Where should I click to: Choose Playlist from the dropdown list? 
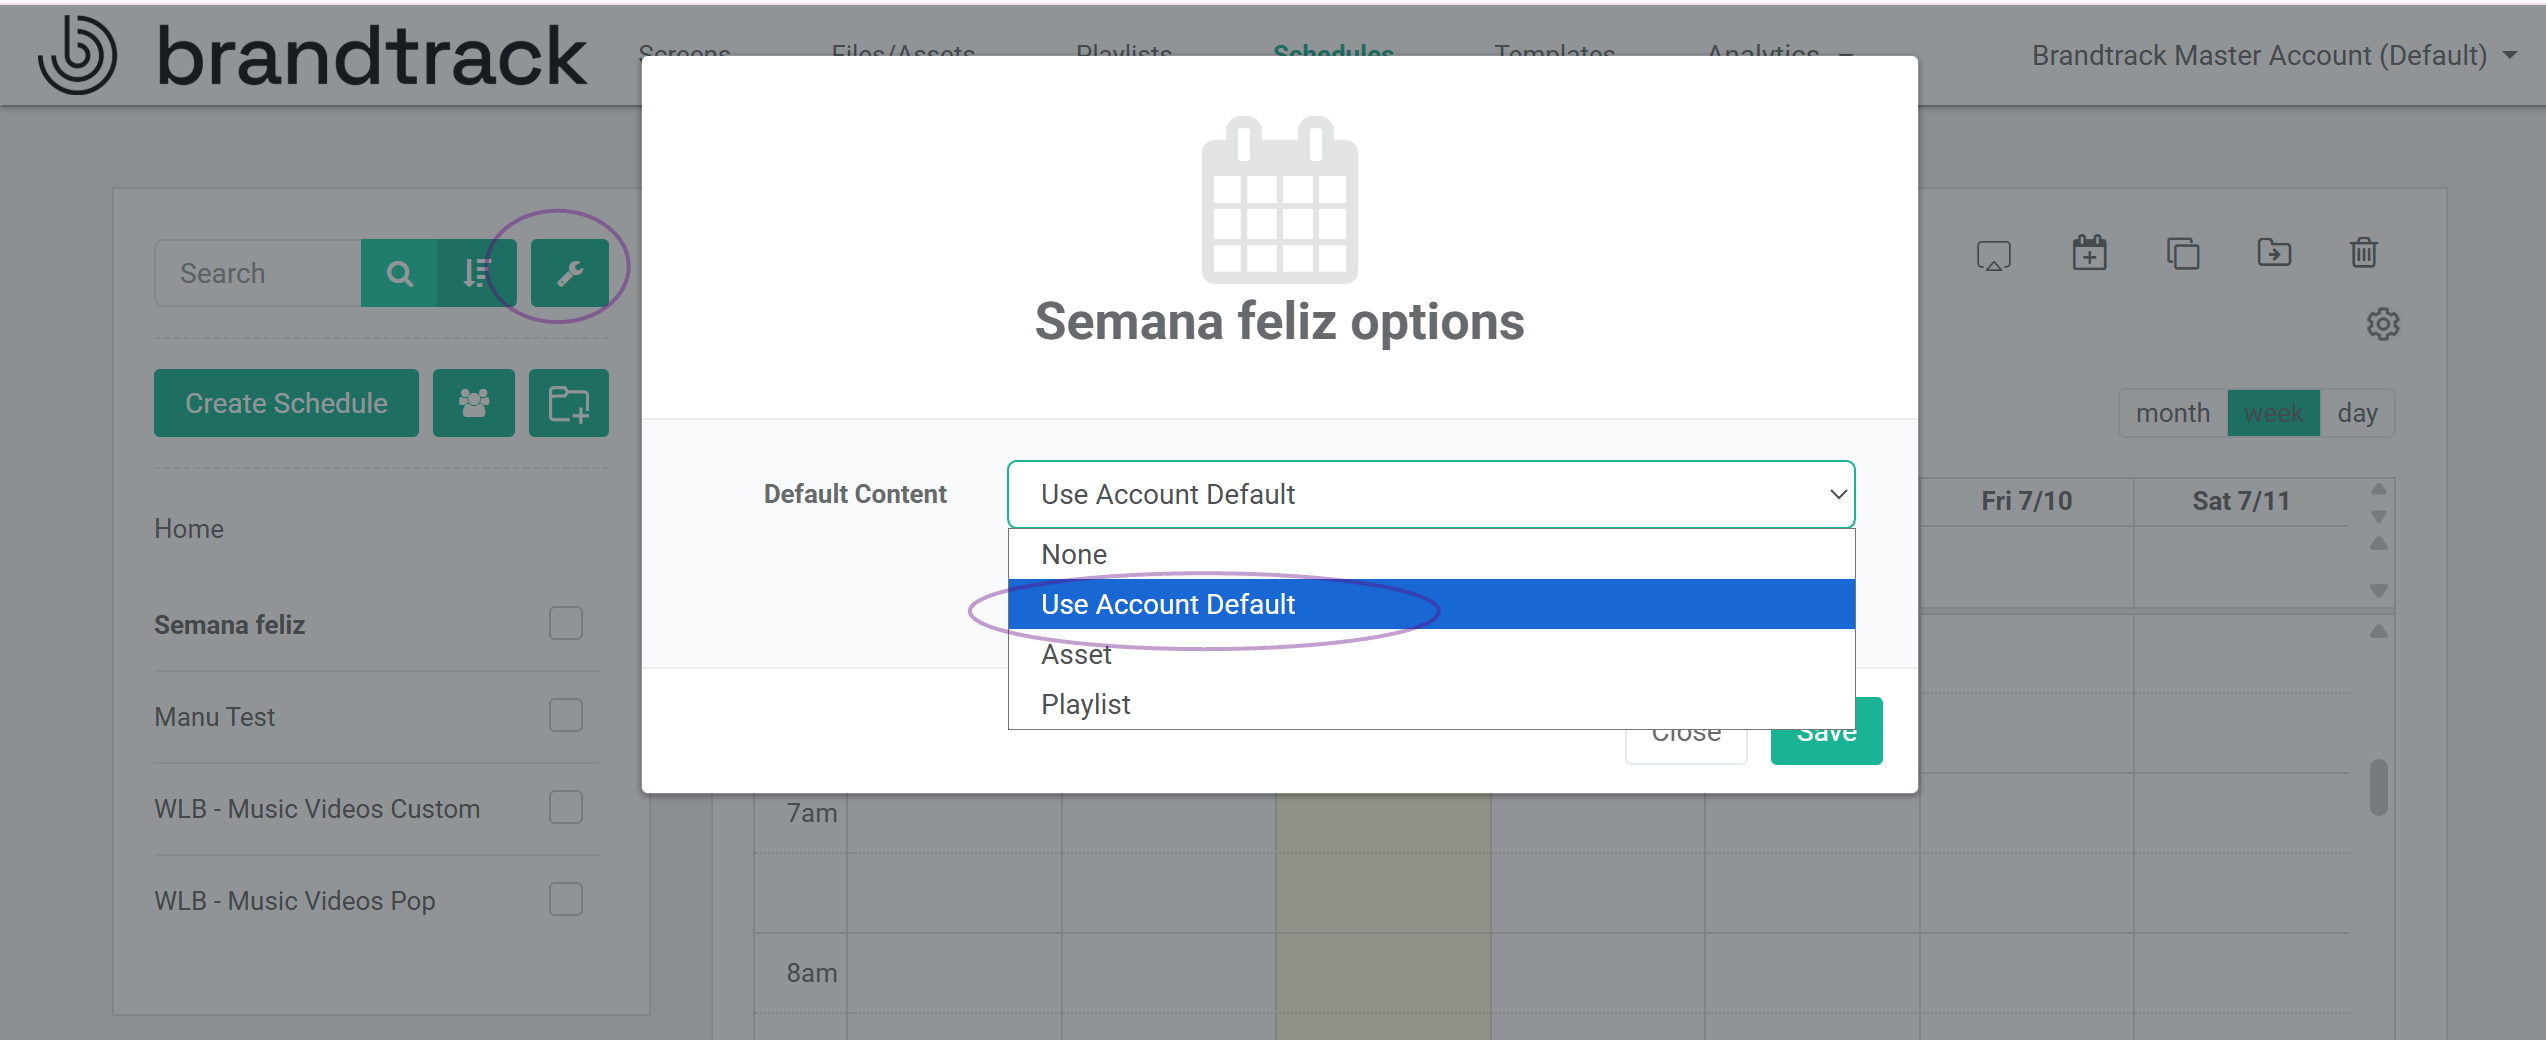pos(1431,704)
